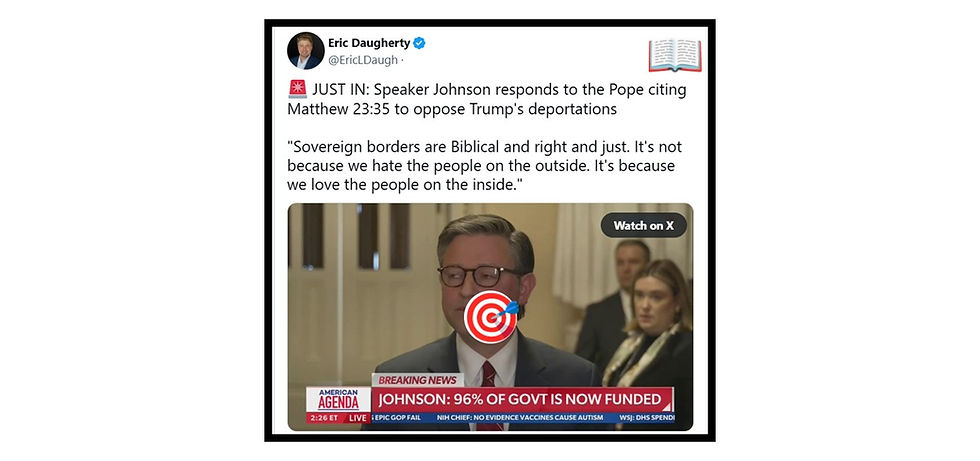Click the open book emoji icon

coord(675,56)
